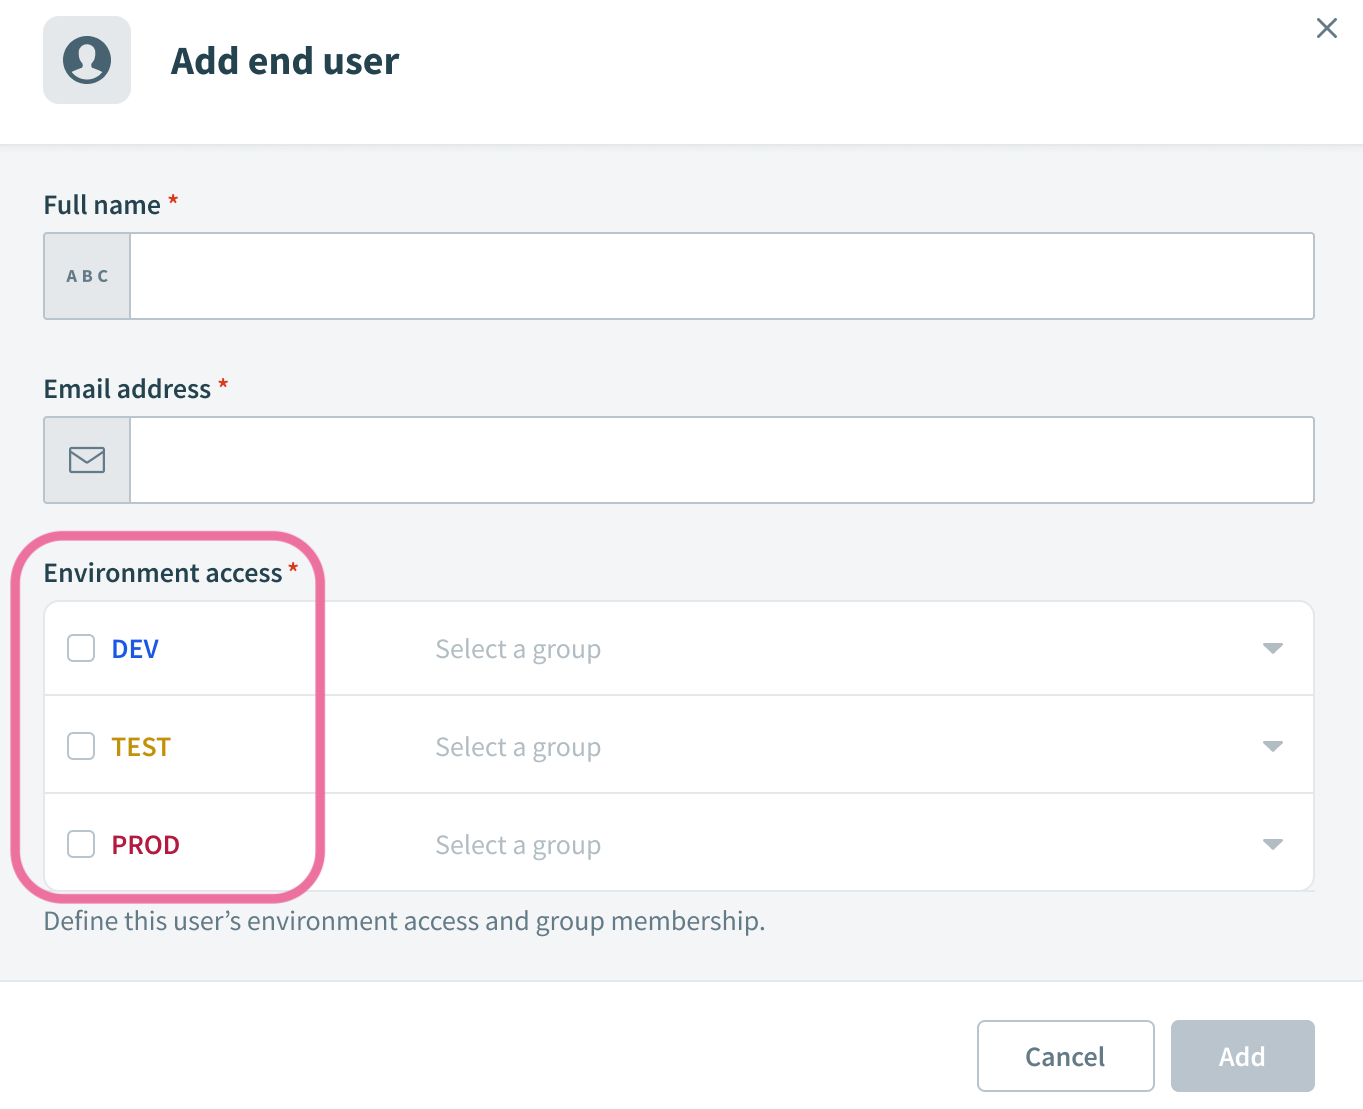Click the envelope icon beside Email address
The width and height of the screenshot is (1363, 1109).
87,460
